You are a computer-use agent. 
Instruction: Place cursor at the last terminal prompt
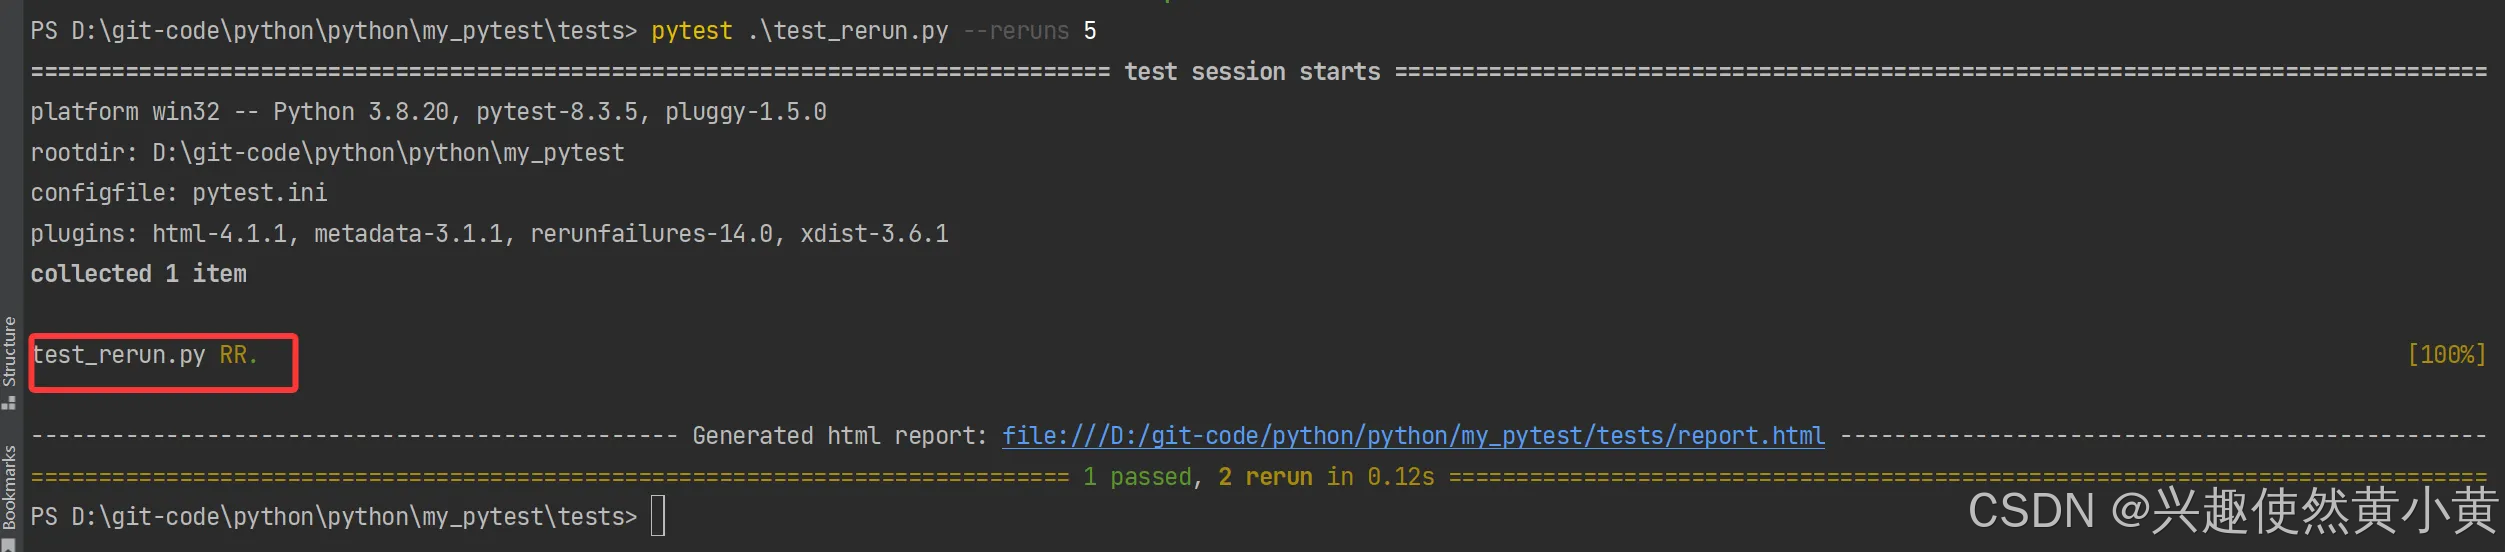point(658,516)
